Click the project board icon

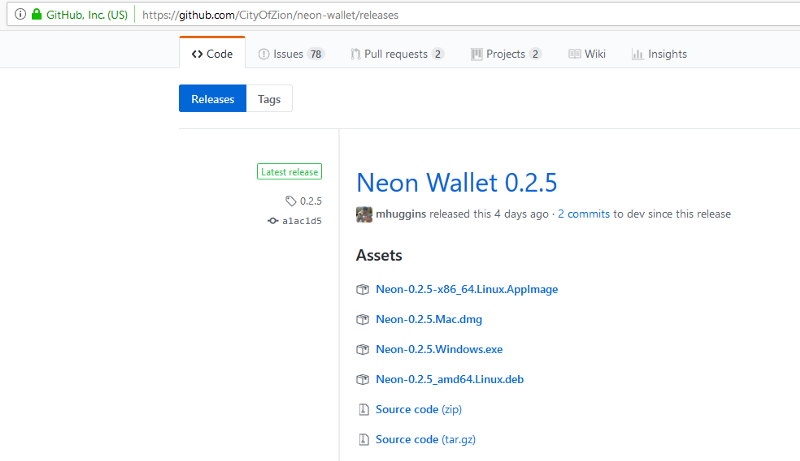(477, 54)
